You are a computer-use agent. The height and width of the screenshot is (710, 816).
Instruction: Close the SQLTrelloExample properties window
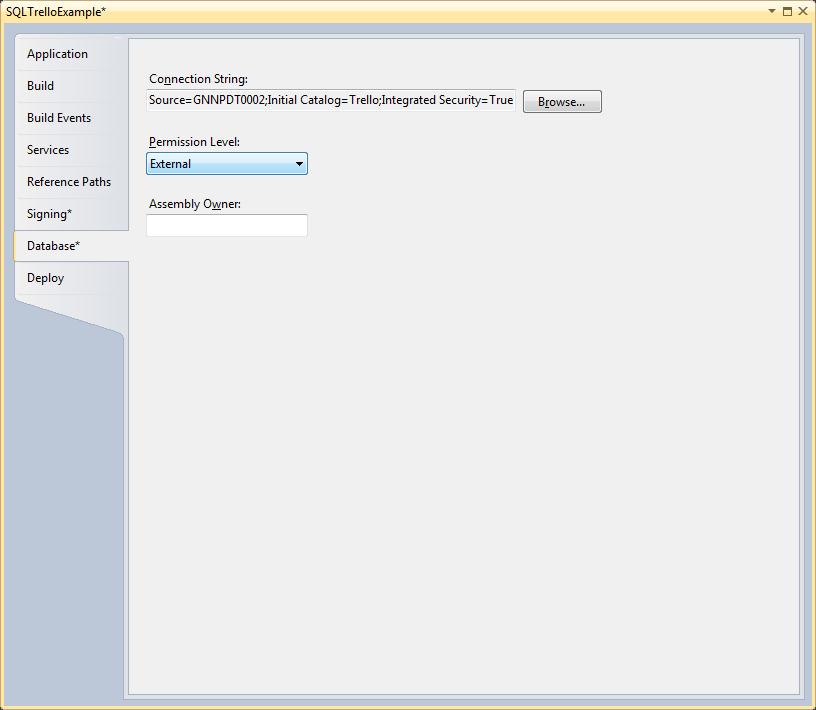tap(803, 11)
